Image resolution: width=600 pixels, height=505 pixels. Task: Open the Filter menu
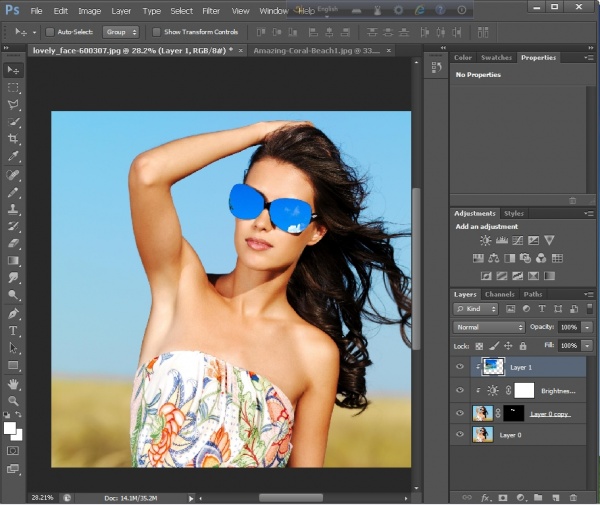point(211,11)
